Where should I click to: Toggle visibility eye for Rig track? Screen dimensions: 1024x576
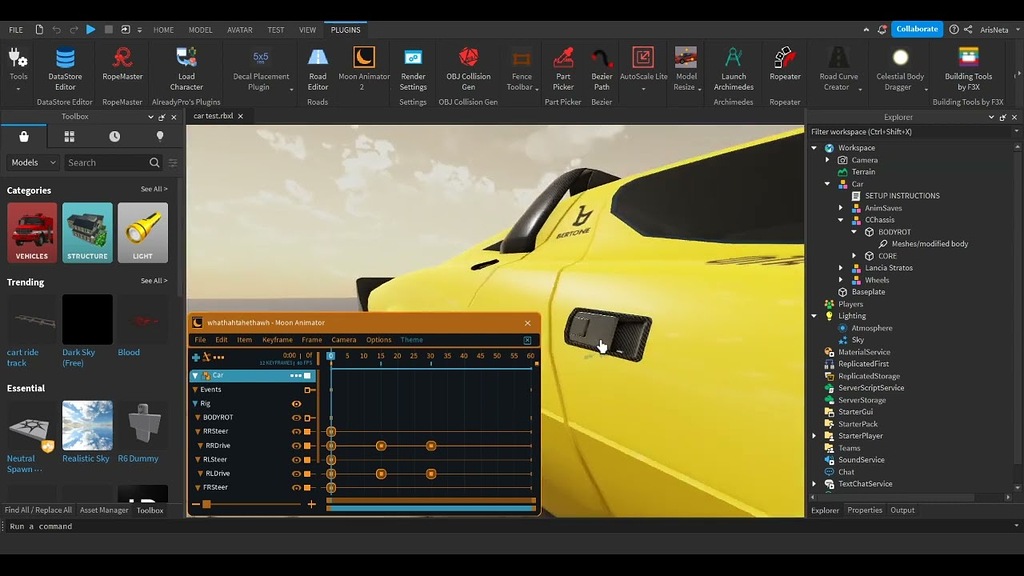click(296, 403)
